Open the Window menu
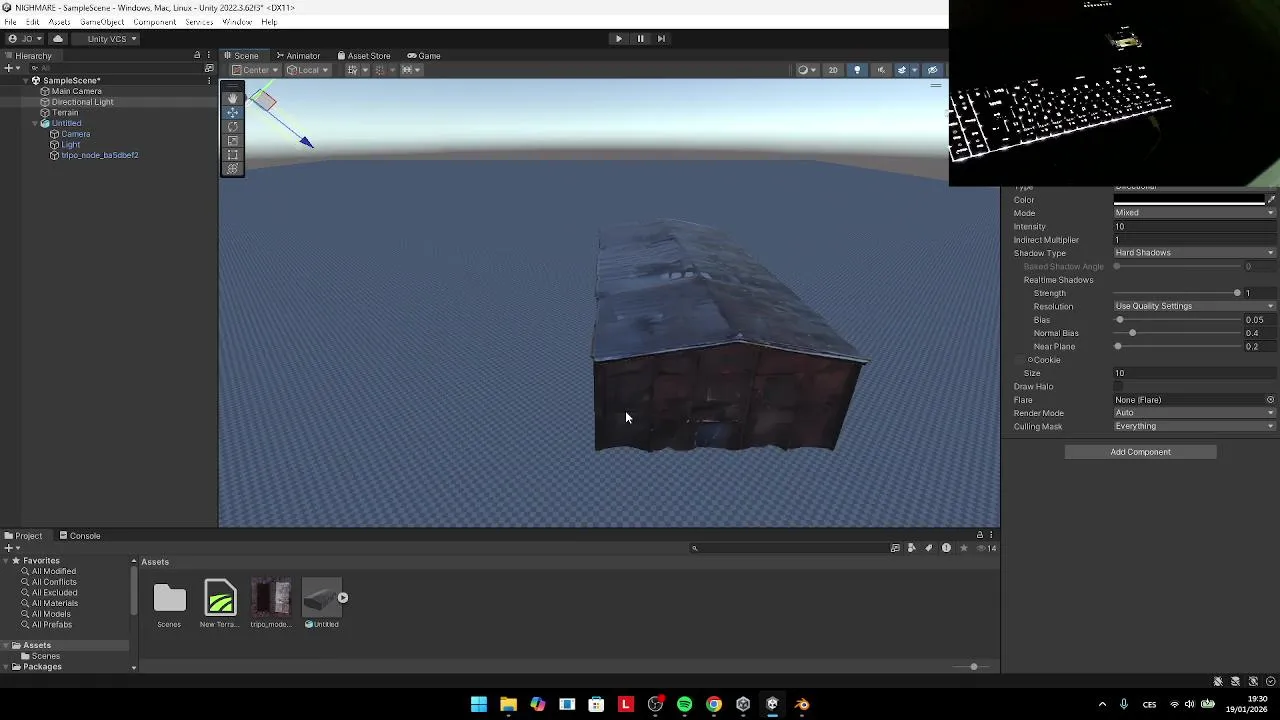 point(237,22)
